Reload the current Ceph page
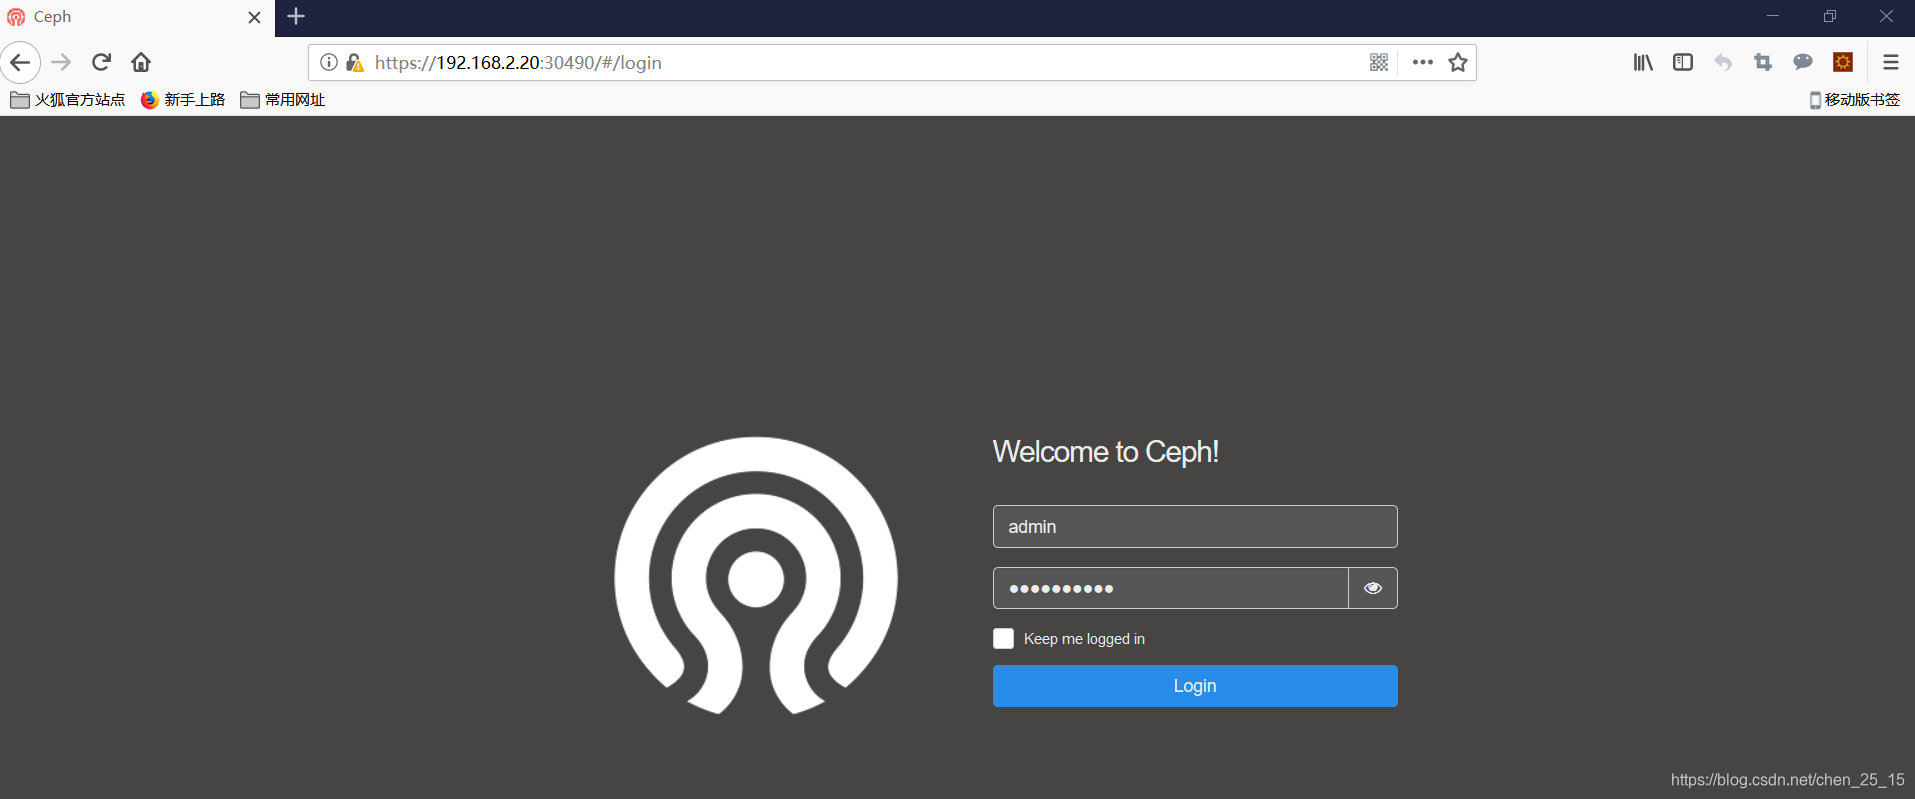1915x799 pixels. tap(101, 62)
